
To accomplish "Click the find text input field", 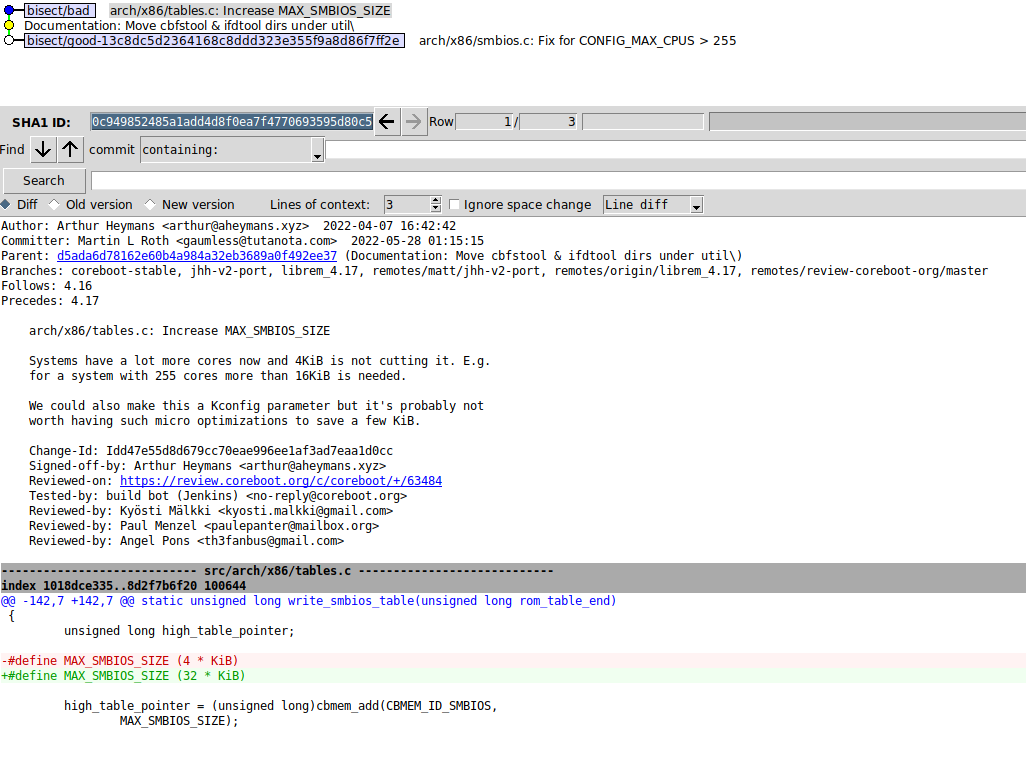I will click(x=676, y=150).
